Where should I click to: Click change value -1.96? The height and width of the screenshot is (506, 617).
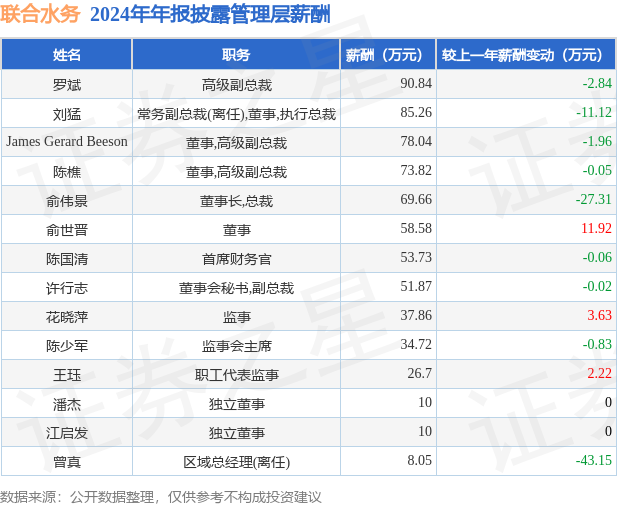coord(597,141)
